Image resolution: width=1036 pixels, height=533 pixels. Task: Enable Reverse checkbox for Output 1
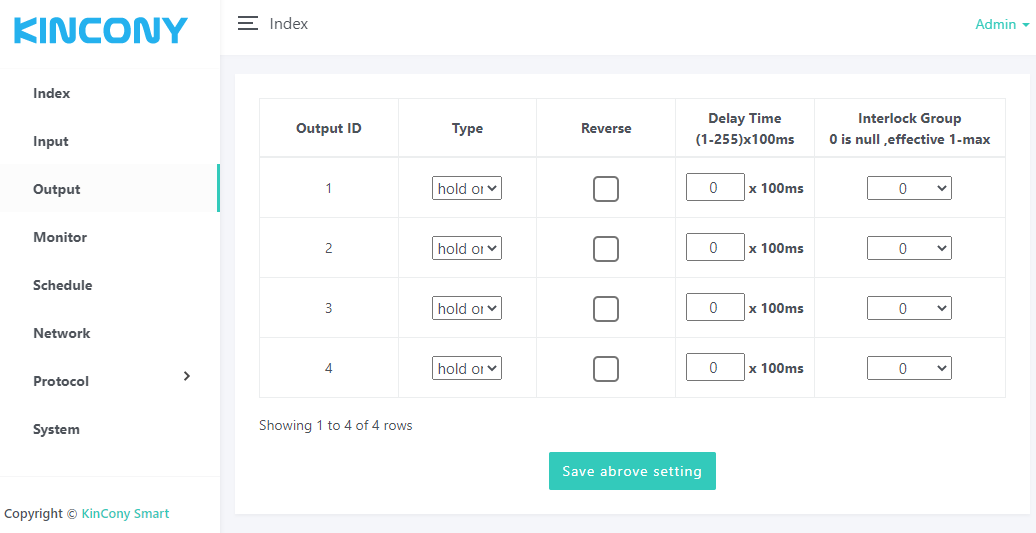[x=606, y=189]
